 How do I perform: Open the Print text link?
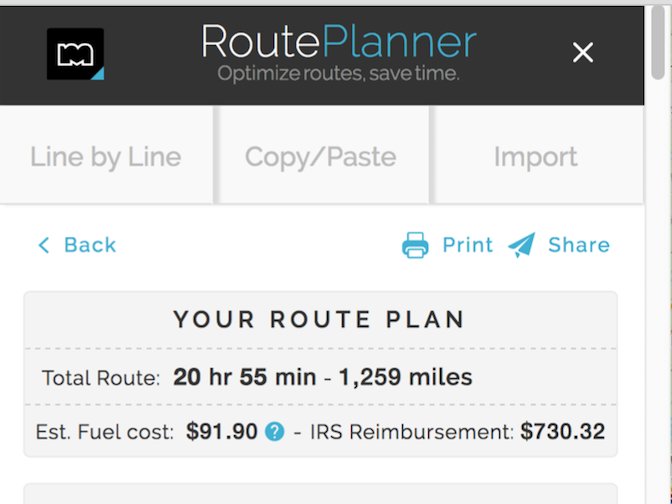468,245
